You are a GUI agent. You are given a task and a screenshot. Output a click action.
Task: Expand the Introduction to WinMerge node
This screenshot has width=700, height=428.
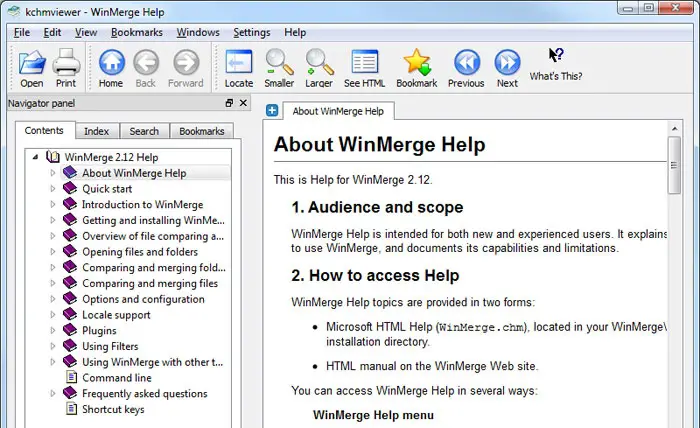[53, 204]
